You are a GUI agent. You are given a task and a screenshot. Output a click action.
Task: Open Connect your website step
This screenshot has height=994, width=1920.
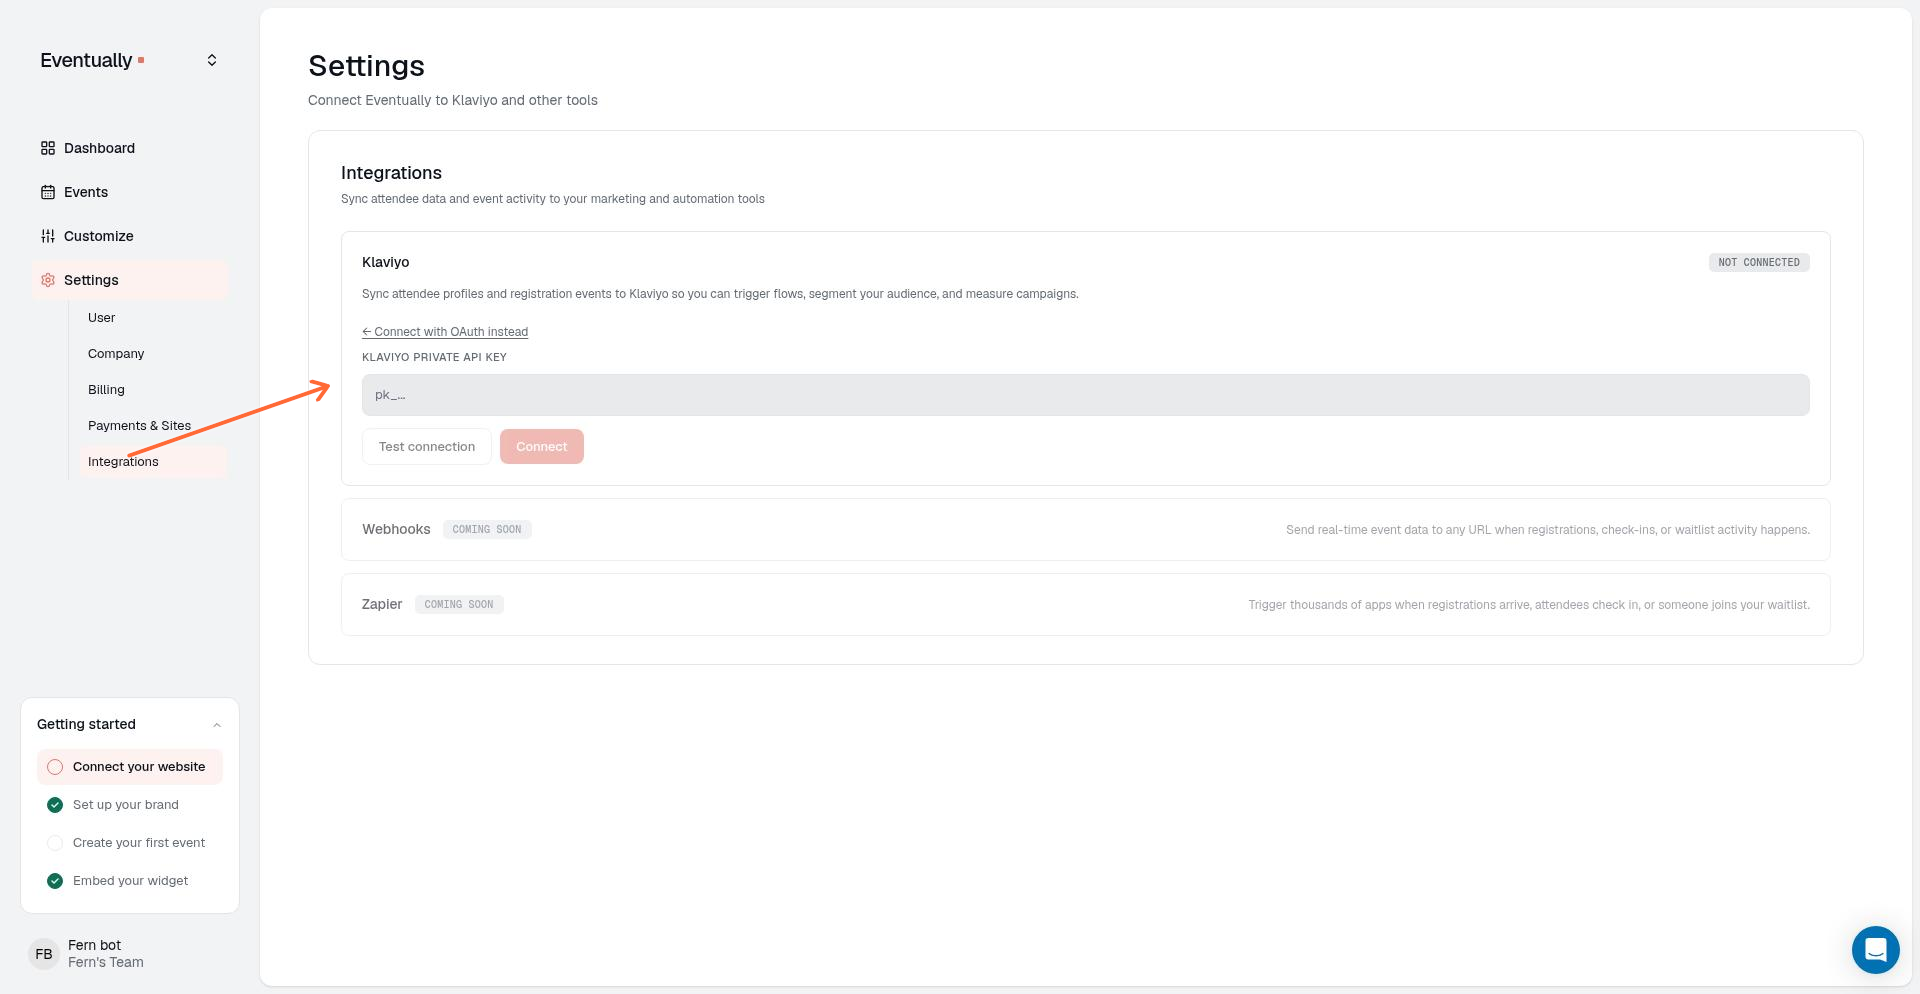(x=129, y=767)
